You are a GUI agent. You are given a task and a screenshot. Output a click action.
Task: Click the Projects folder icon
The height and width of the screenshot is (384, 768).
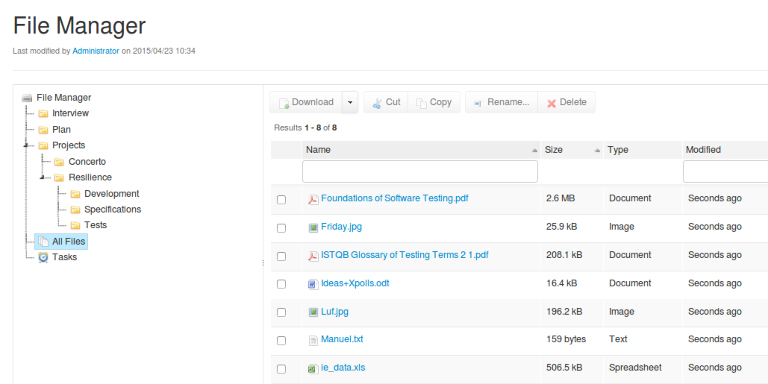[x=43, y=145]
